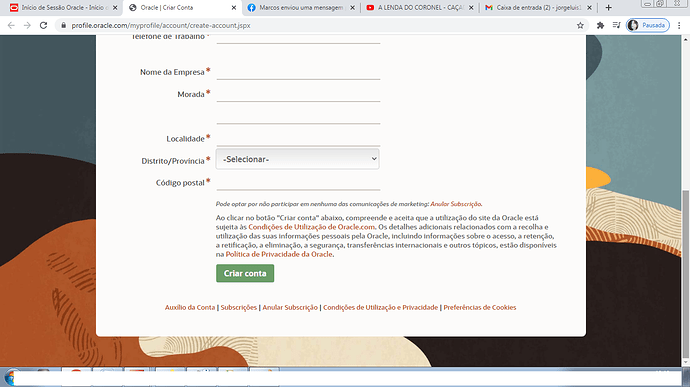Switch to the YouTube A Lenda do Coronel tab
The image size is (690, 387).
click(420, 7)
